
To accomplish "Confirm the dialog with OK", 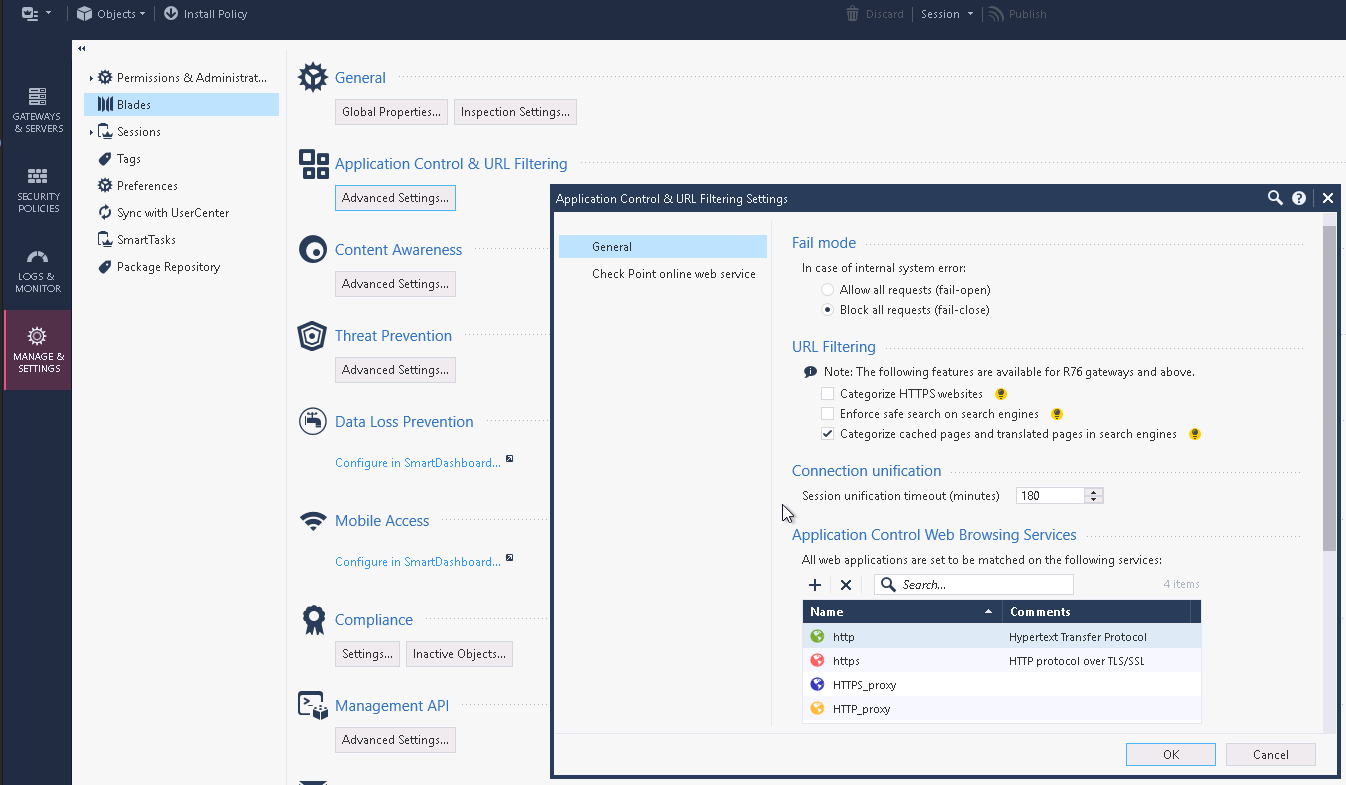I will point(1171,755).
